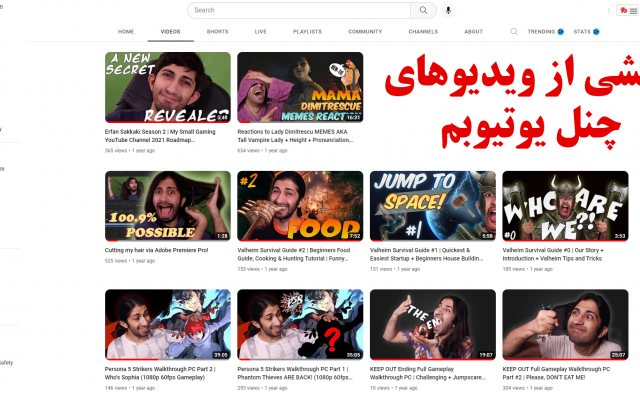Open 'Jump to Space! #1' thumbnail
The height and width of the screenshot is (400, 640).
point(433,206)
